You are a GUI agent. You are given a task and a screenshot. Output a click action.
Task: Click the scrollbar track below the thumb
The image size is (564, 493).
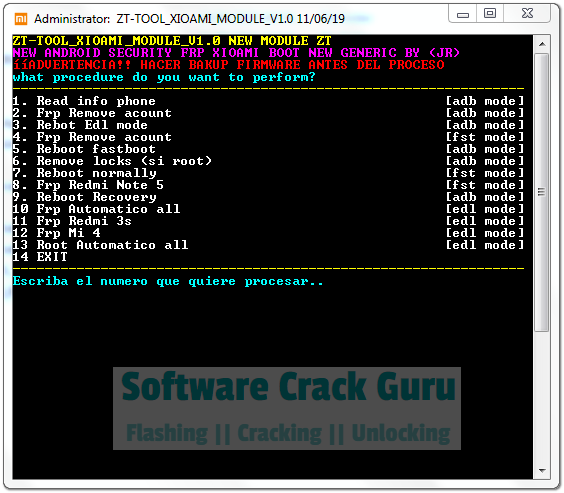[542, 396]
